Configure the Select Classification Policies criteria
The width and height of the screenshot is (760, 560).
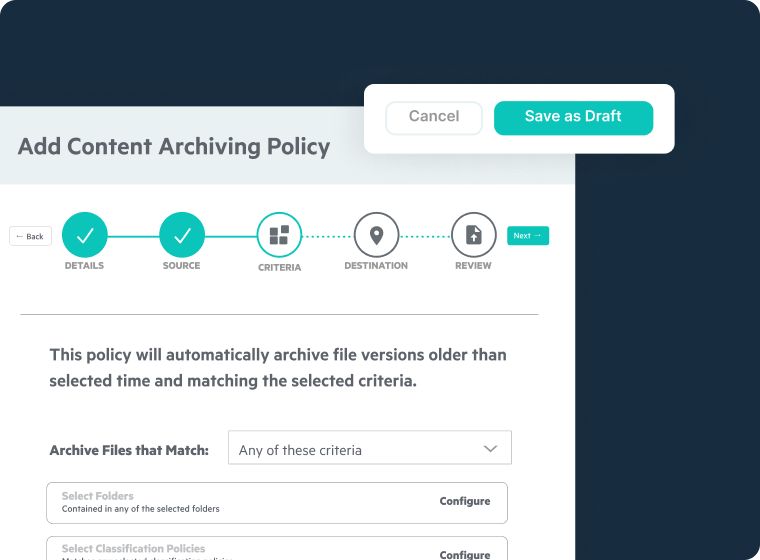[x=465, y=554]
